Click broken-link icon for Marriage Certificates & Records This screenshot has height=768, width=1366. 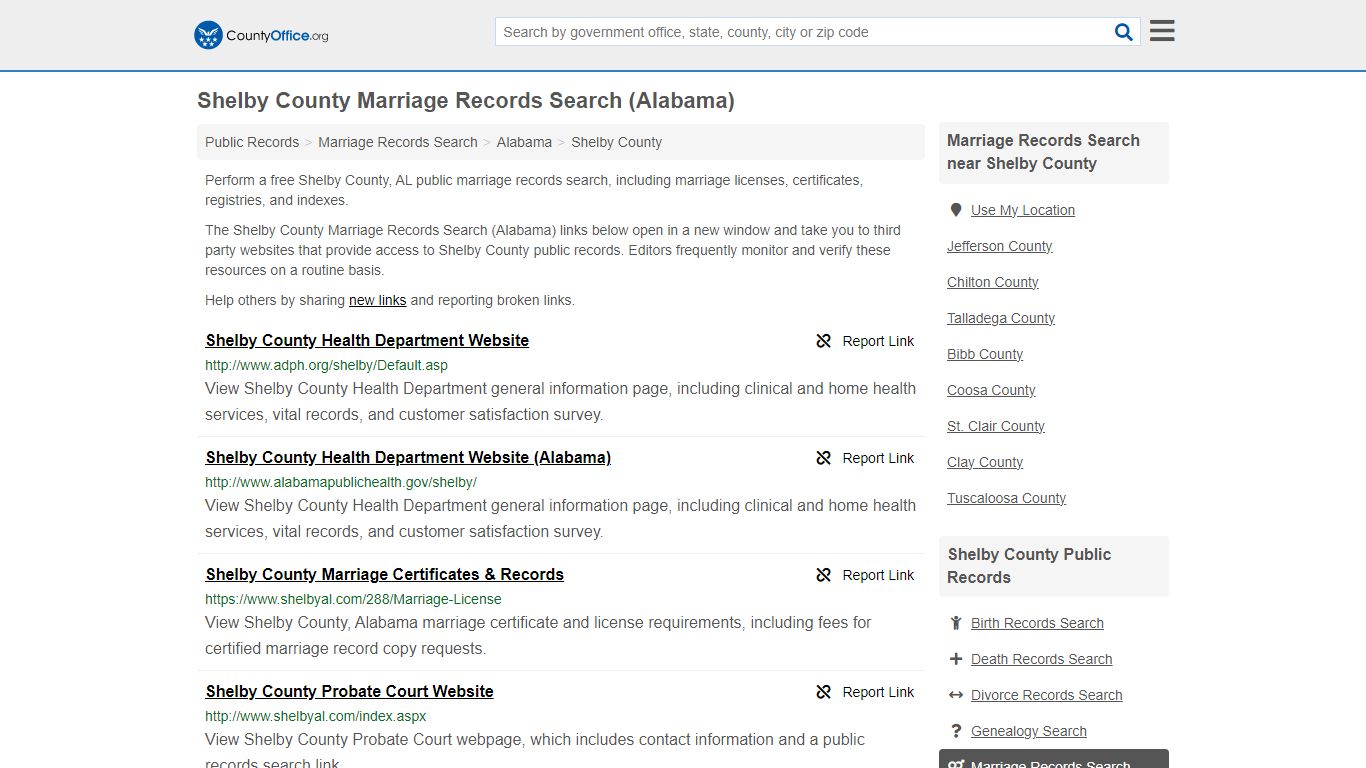pyautogui.click(x=824, y=575)
